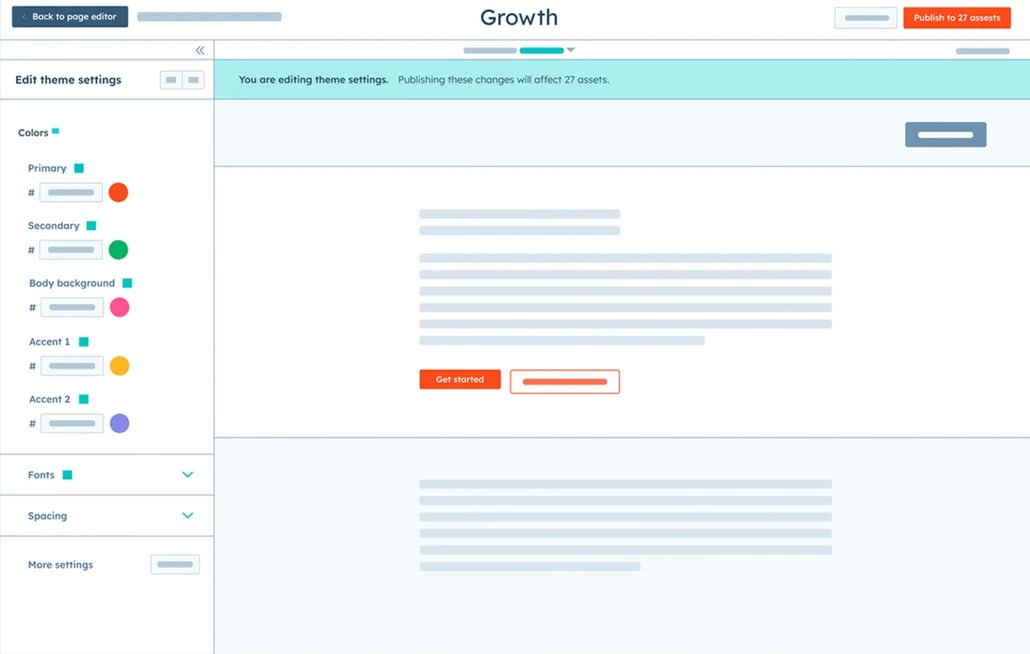Toggle right view option in Edit theme settings
Screen dimensions: 1030x654
tap(193, 80)
